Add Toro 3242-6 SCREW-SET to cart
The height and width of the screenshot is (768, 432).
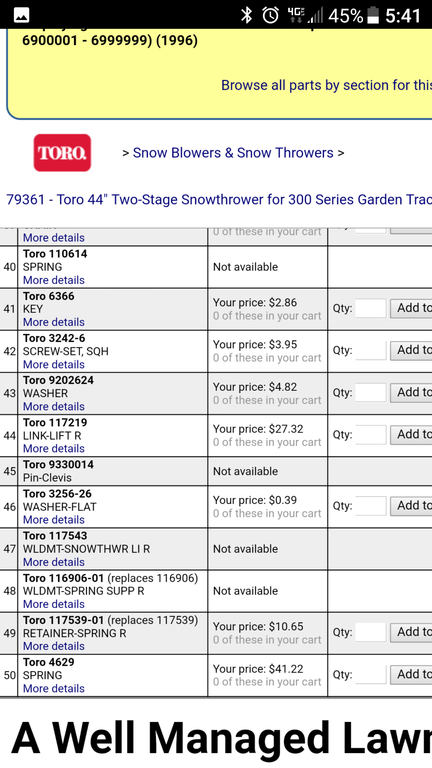point(411,350)
